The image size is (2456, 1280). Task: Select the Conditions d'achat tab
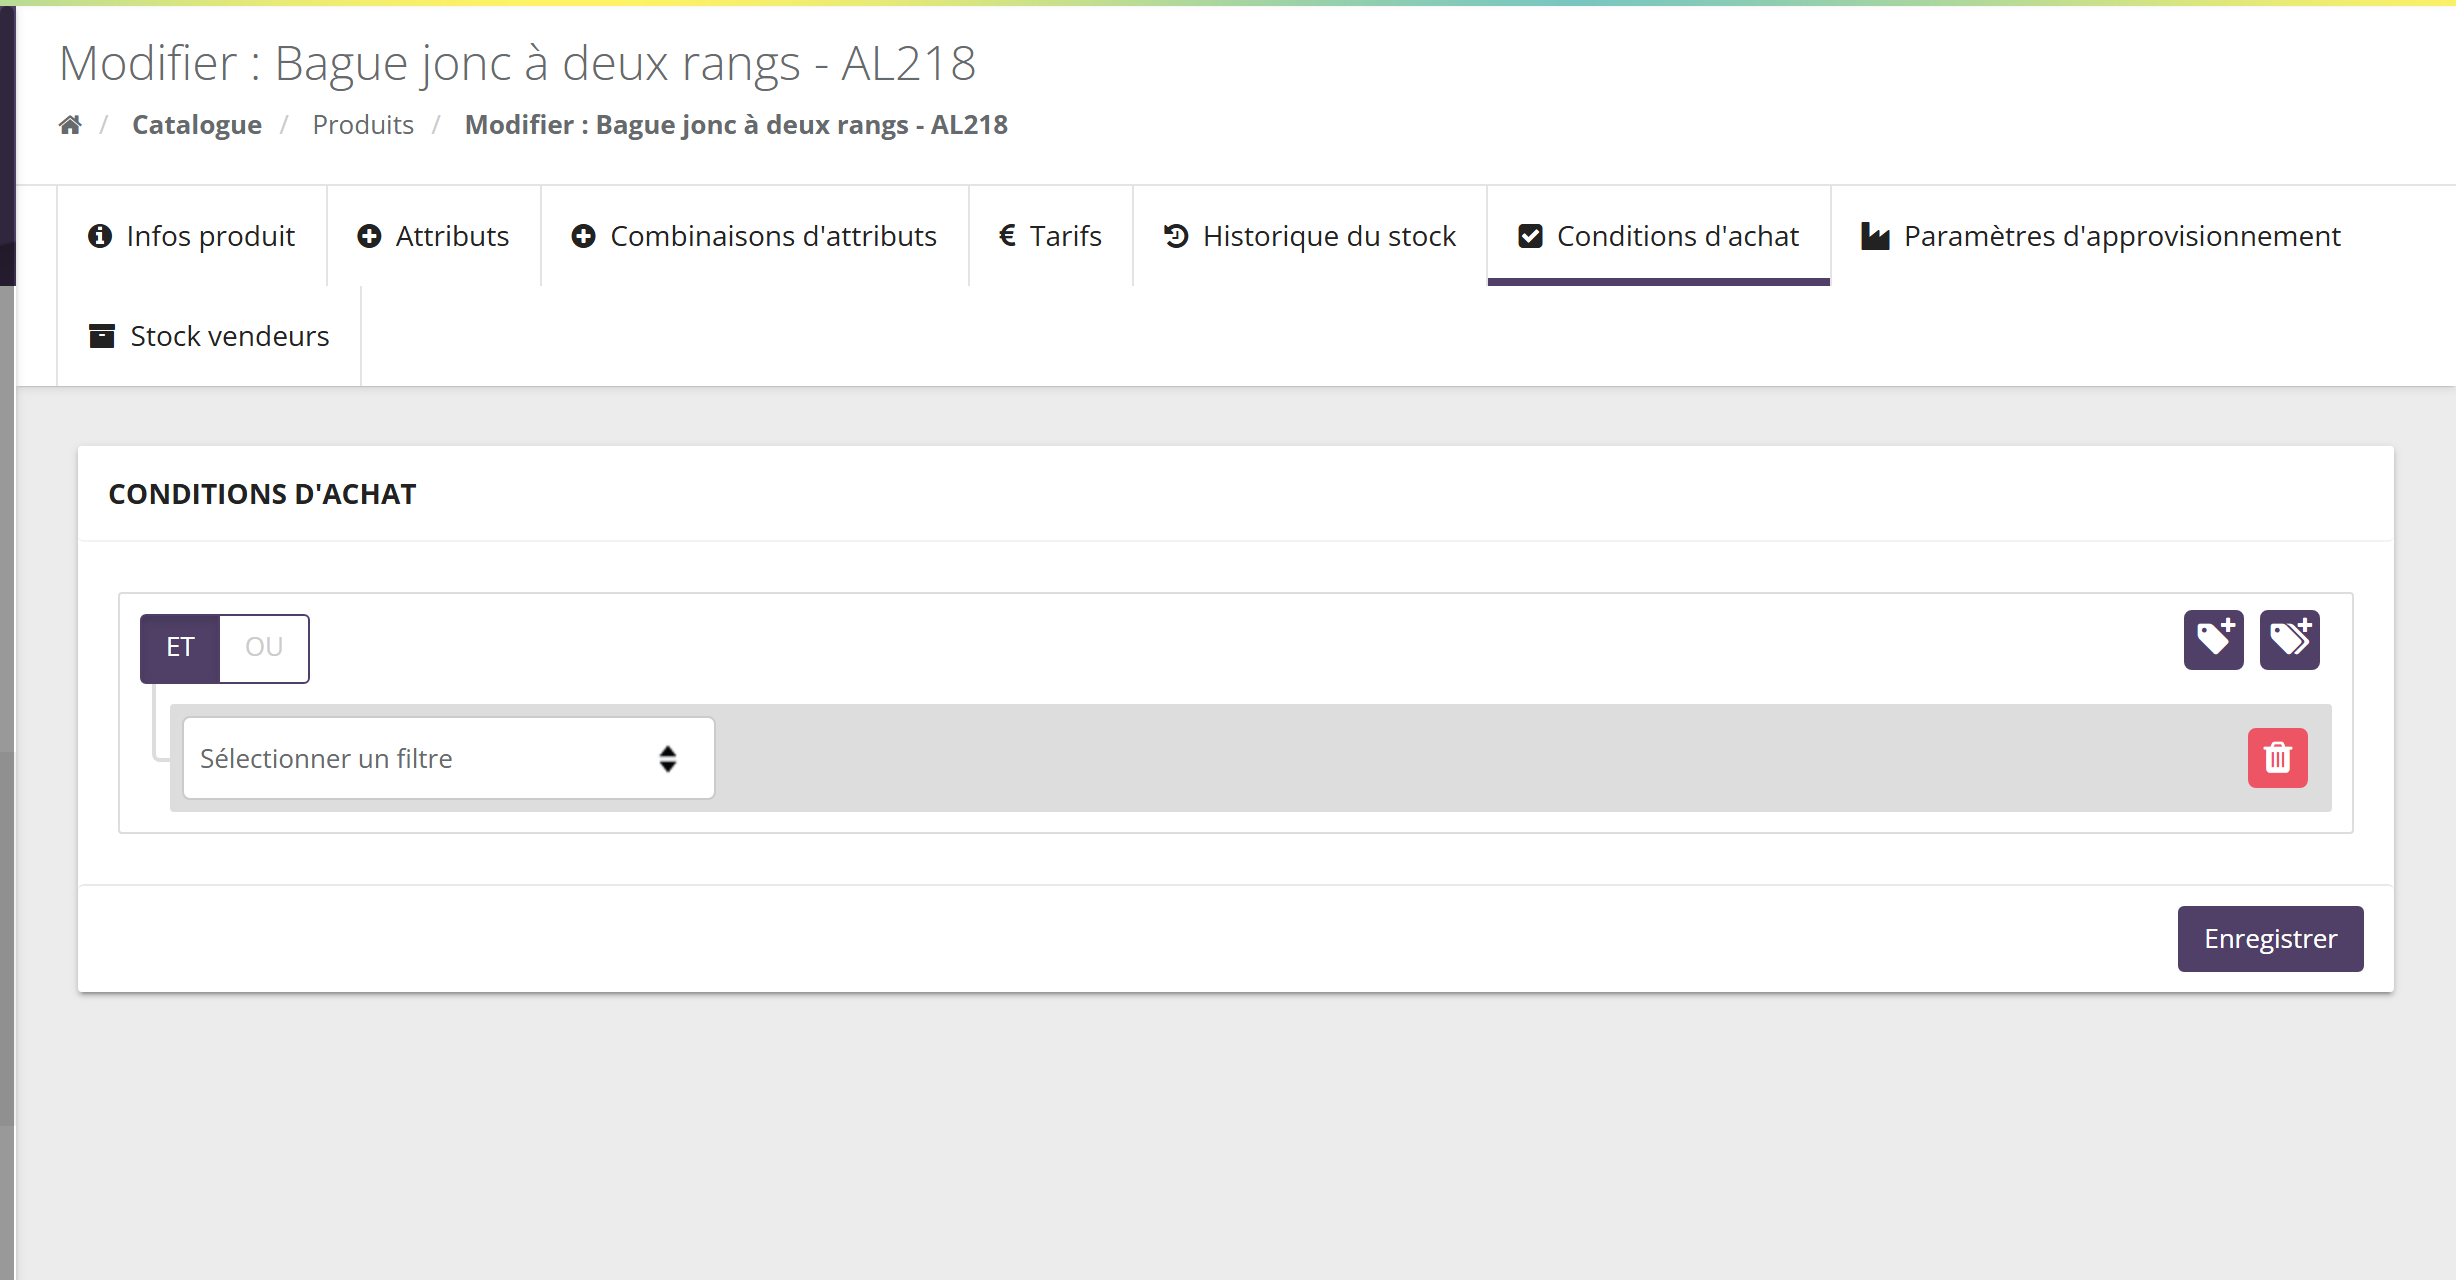click(1659, 236)
